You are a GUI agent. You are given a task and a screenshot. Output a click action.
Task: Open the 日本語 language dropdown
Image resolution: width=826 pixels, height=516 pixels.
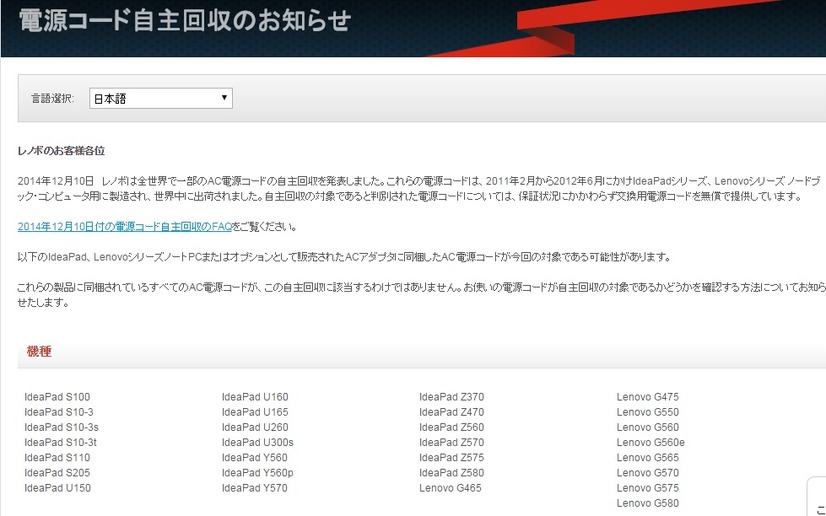click(161, 98)
